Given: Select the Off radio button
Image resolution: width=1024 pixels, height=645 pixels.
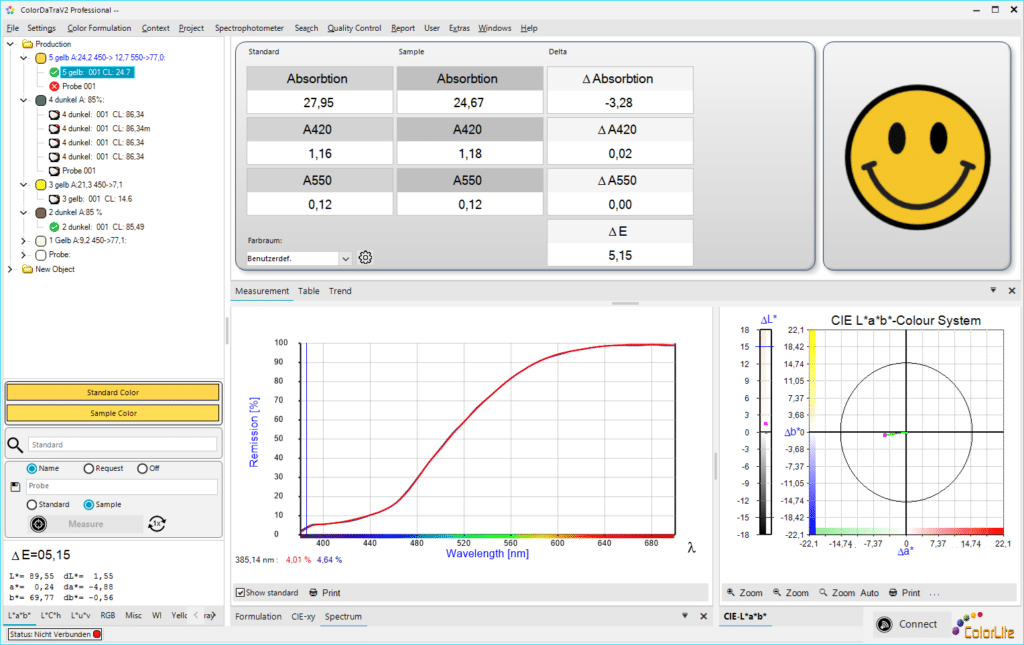Looking at the screenshot, I should (x=142, y=469).
